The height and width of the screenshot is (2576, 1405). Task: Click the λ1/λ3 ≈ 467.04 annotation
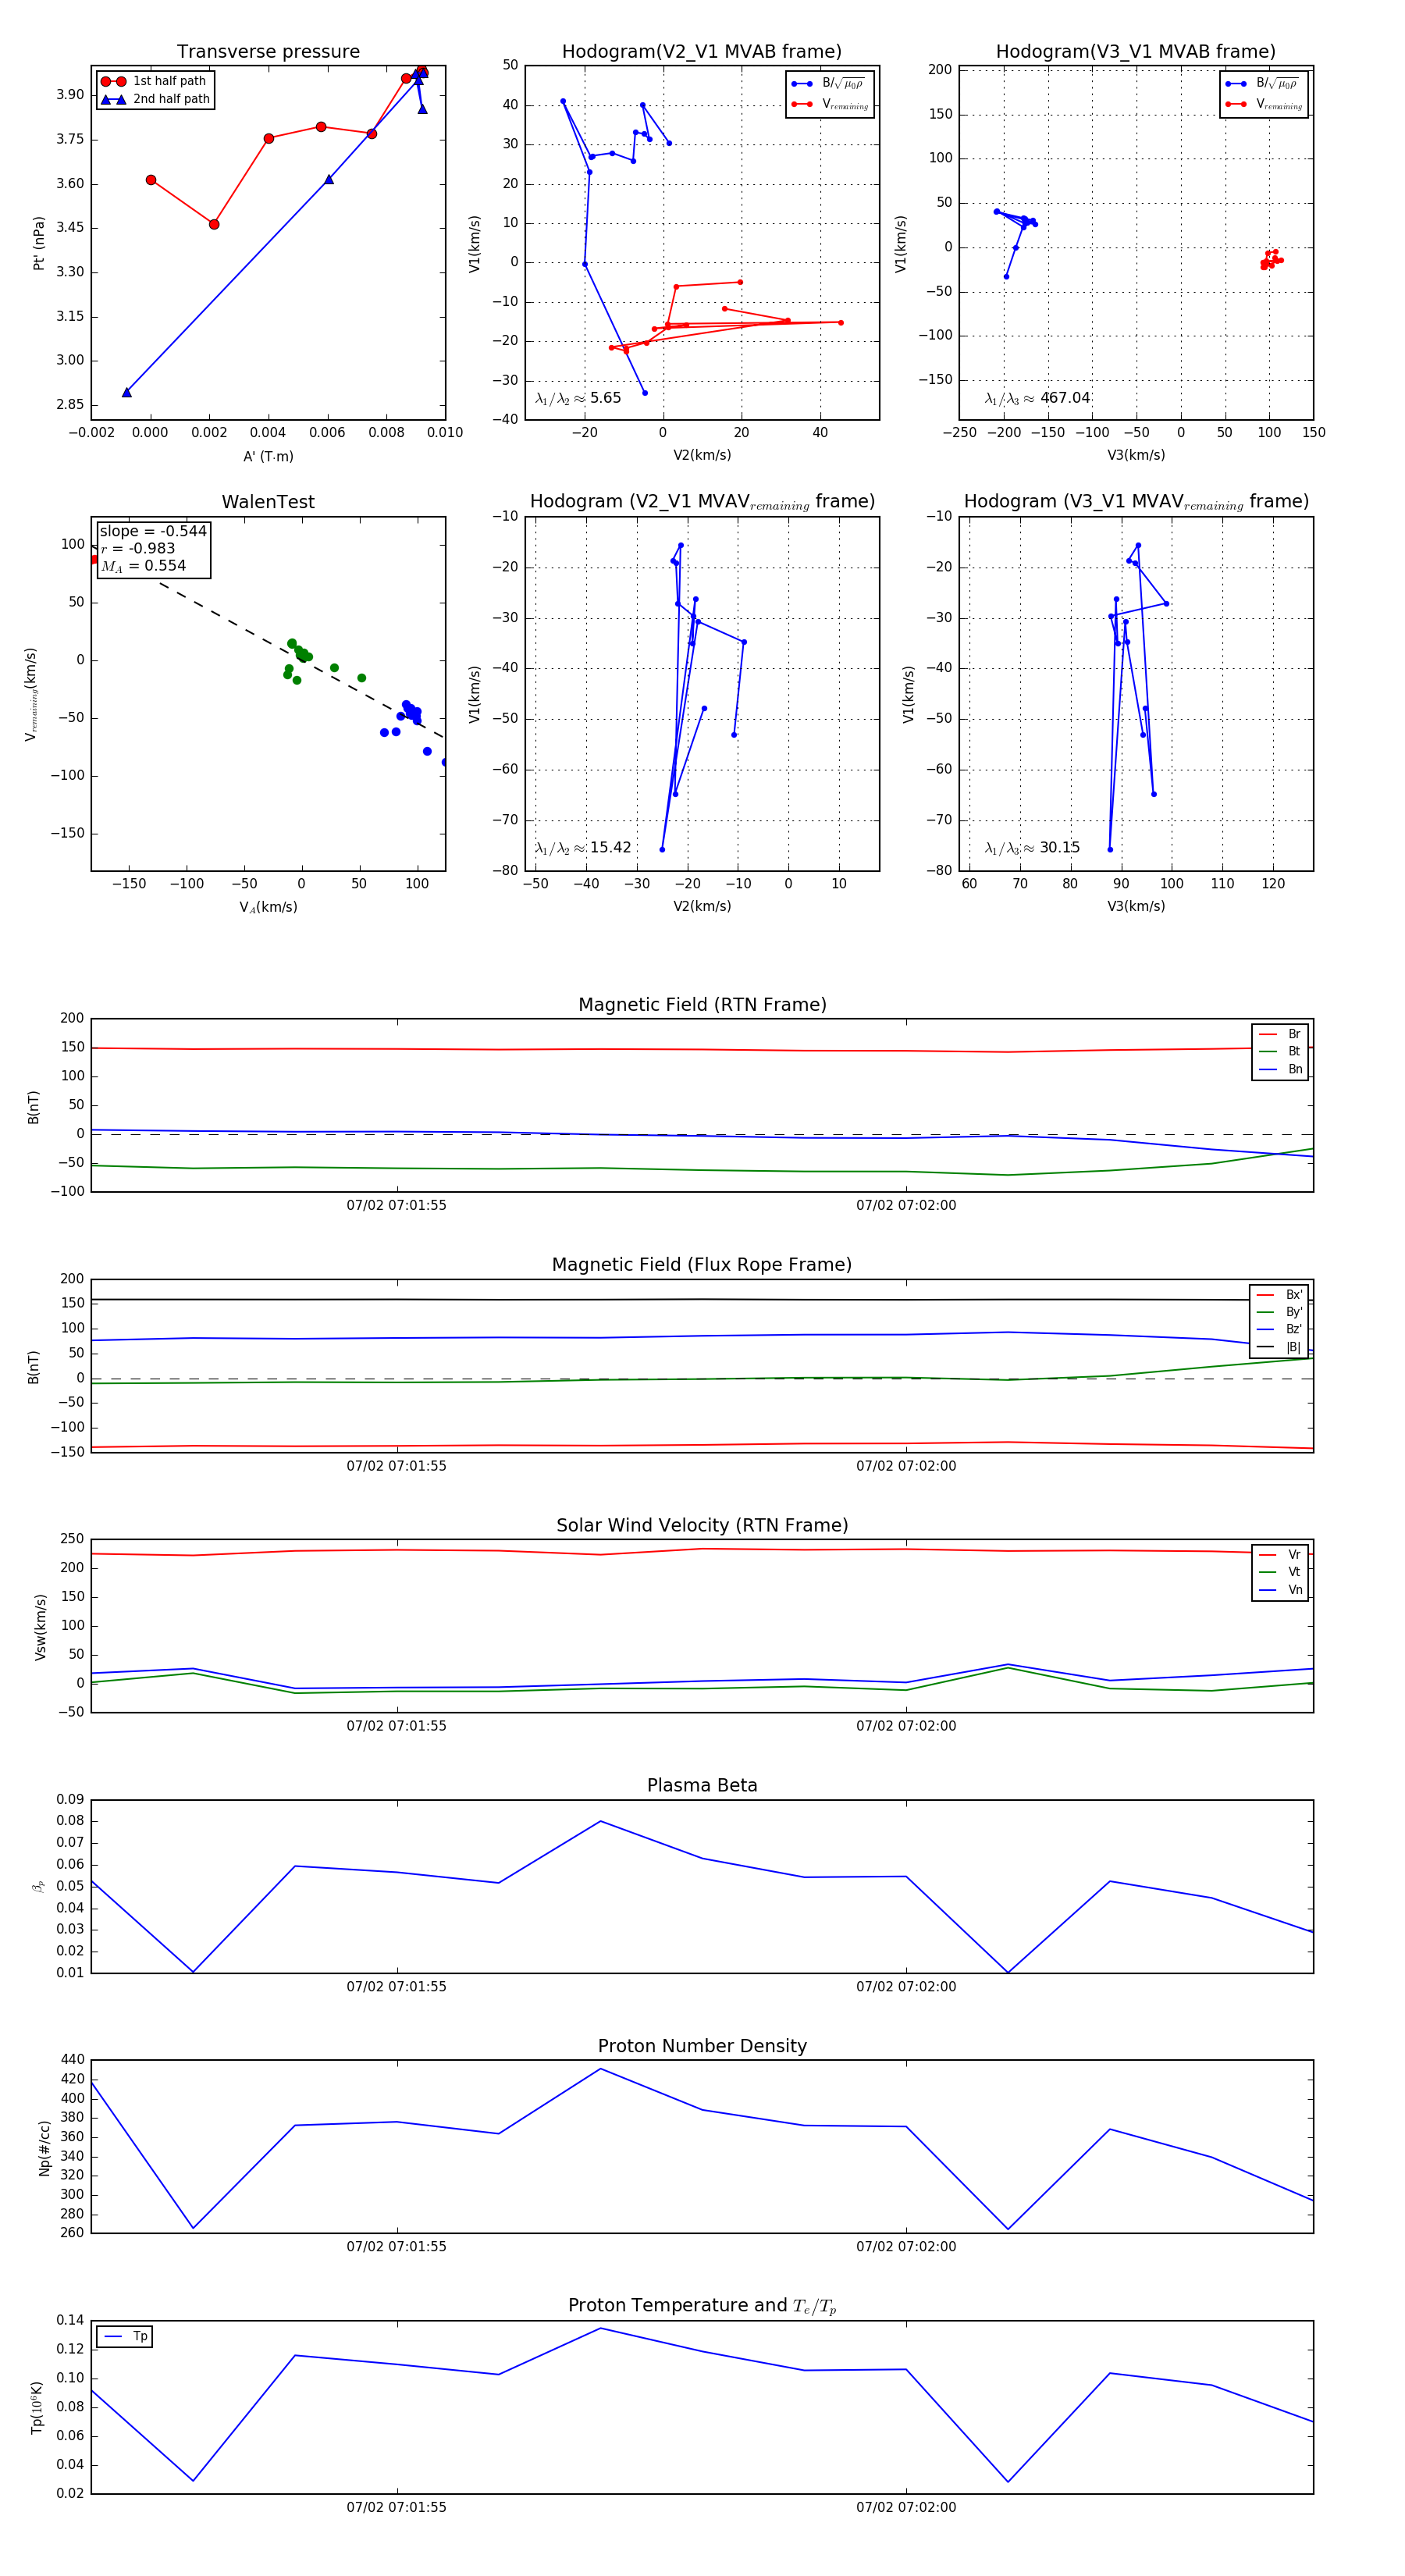coord(1037,398)
